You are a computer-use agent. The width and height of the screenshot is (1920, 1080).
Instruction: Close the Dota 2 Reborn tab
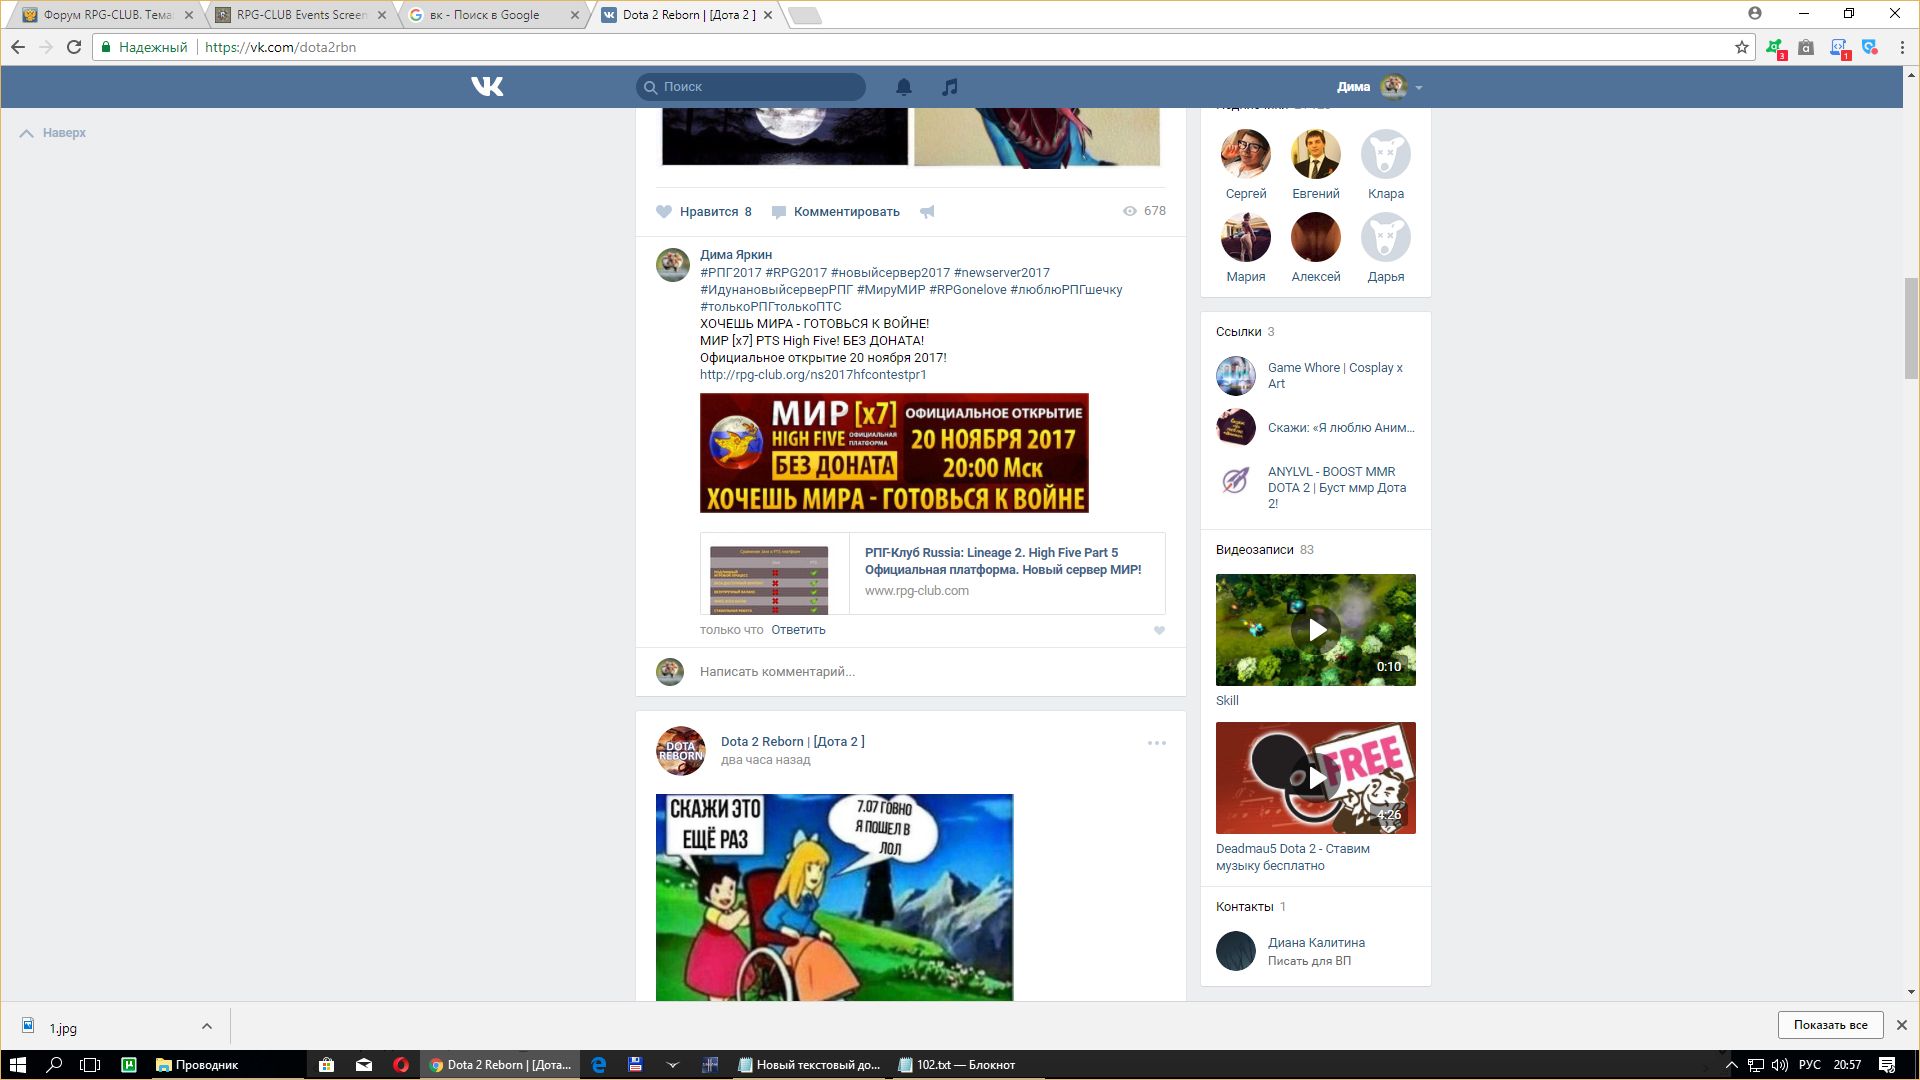tap(767, 15)
